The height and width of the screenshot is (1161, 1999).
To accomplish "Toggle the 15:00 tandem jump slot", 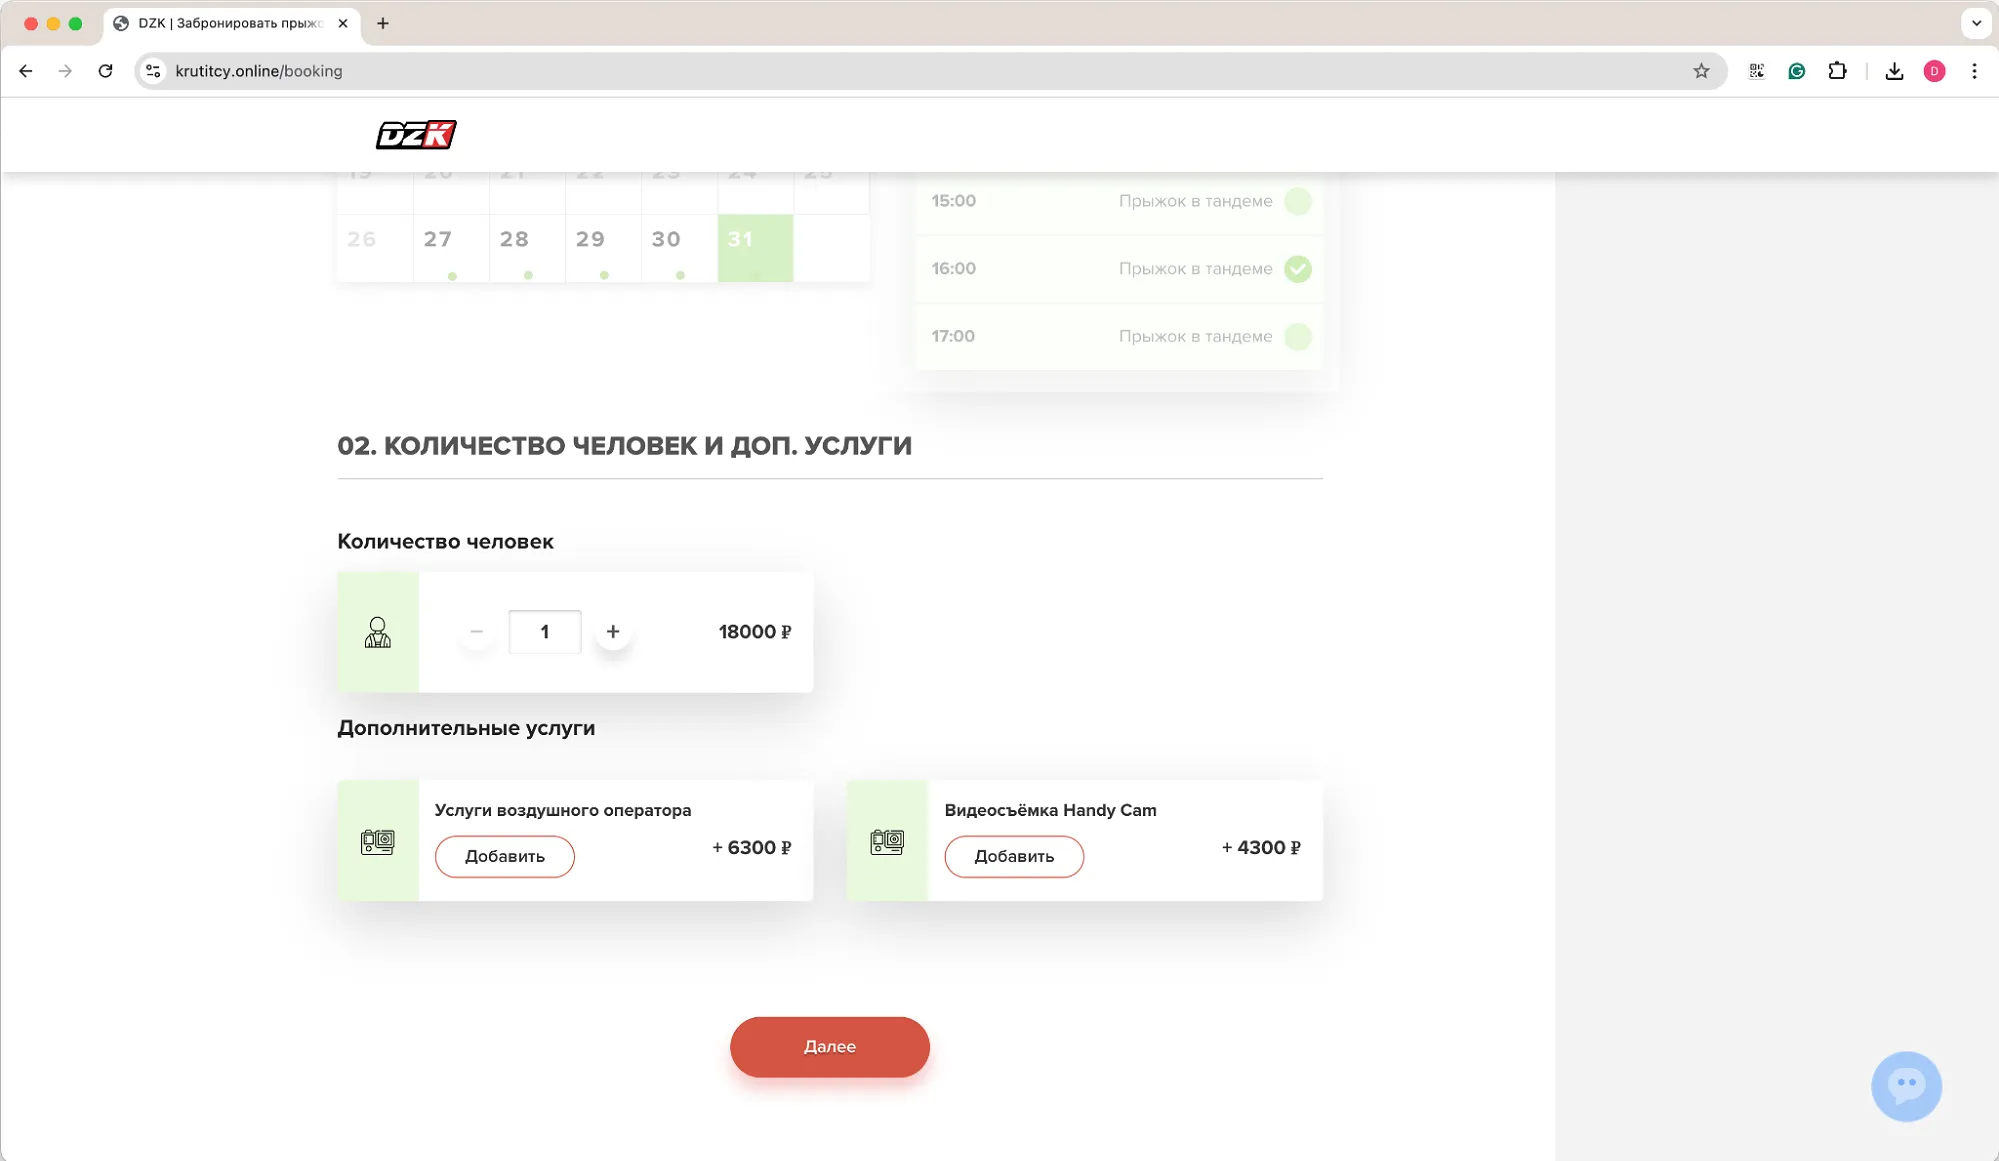I will click(1297, 201).
